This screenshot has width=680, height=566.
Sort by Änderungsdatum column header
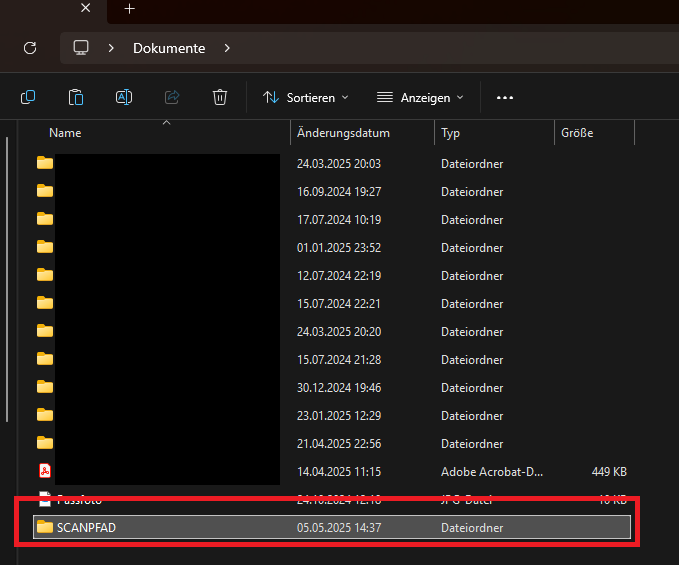[x=343, y=133]
